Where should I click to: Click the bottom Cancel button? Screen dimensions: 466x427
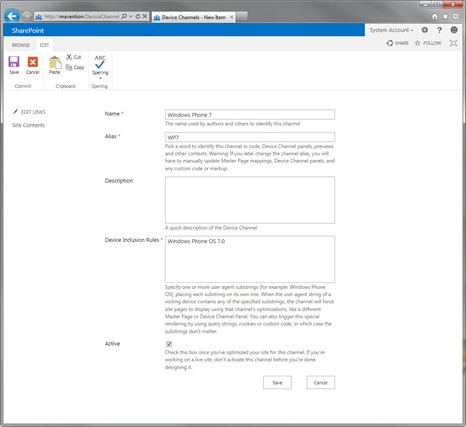[321, 383]
